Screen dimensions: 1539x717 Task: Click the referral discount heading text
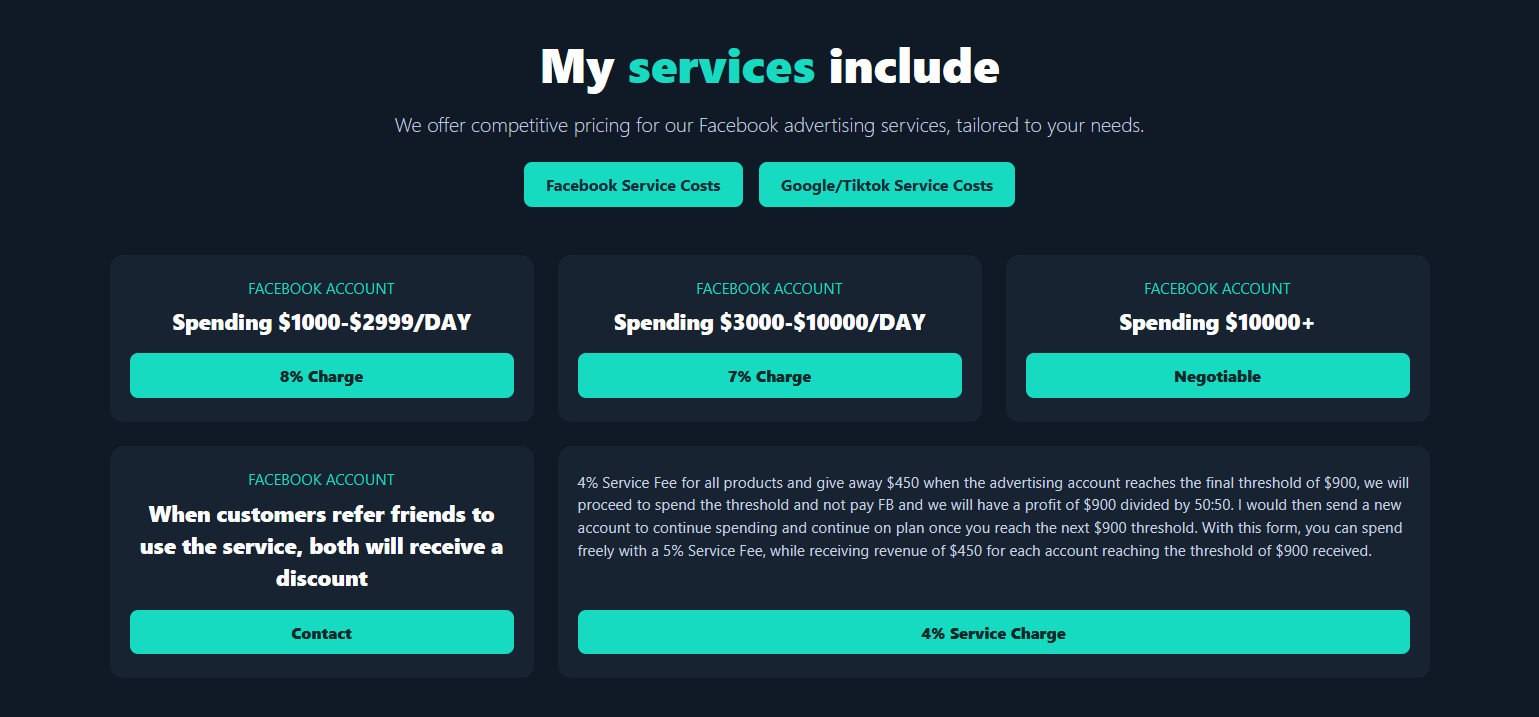(x=321, y=546)
